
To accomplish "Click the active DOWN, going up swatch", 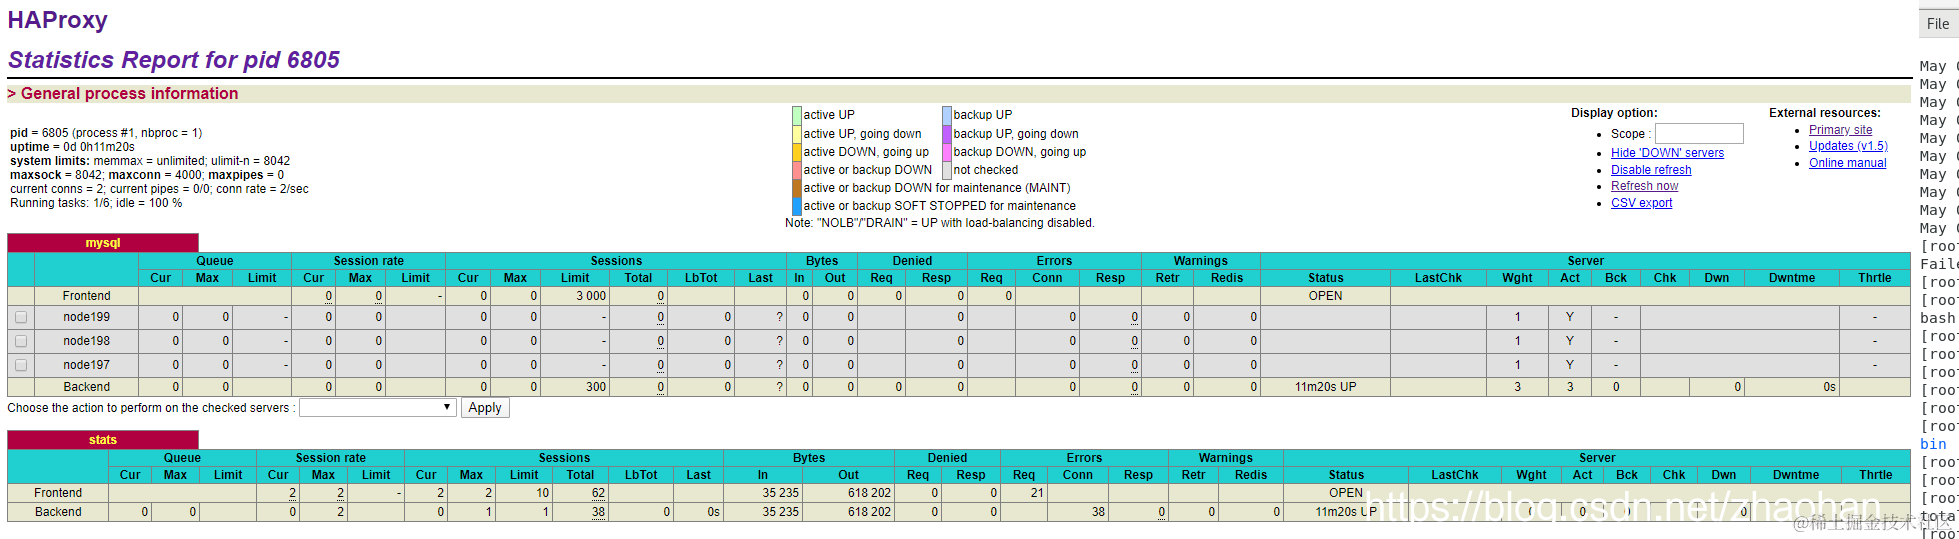I will pyautogui.click(x=797, y=152).
